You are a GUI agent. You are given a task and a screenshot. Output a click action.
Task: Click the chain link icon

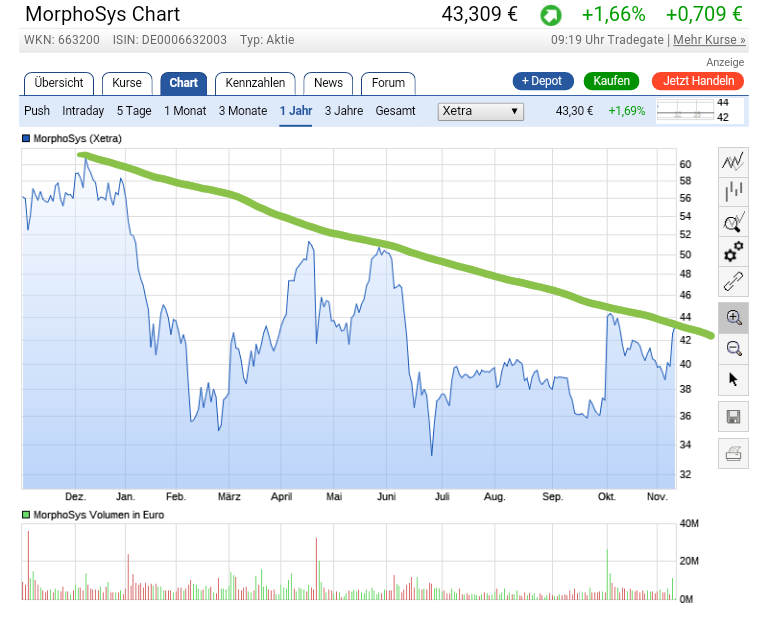(733, 282)
